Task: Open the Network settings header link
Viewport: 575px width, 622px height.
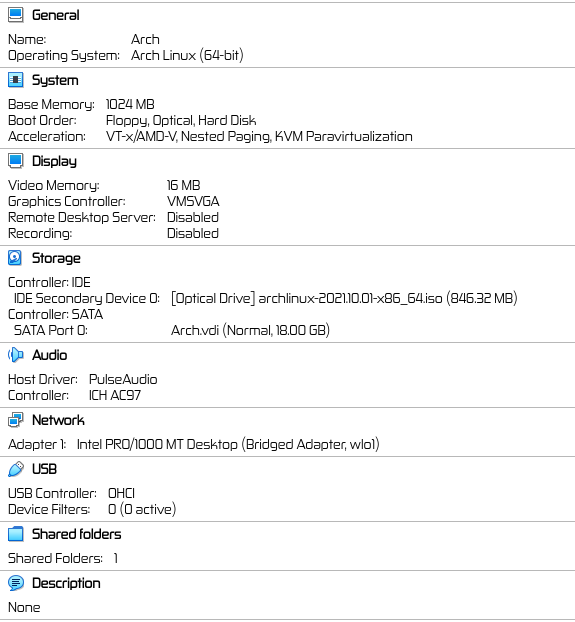Action: [58, 420]
